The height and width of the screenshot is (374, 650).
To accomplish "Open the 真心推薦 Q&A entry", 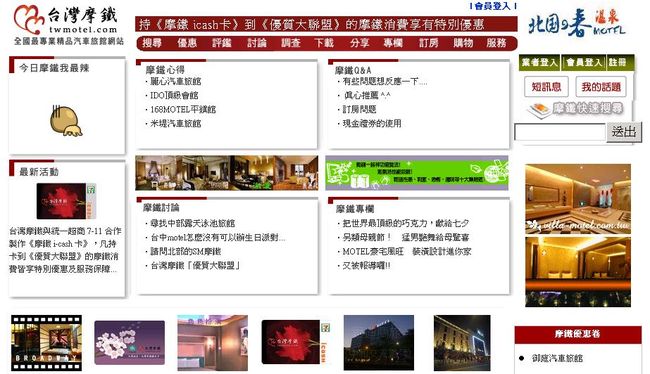I will coord(367,95).
